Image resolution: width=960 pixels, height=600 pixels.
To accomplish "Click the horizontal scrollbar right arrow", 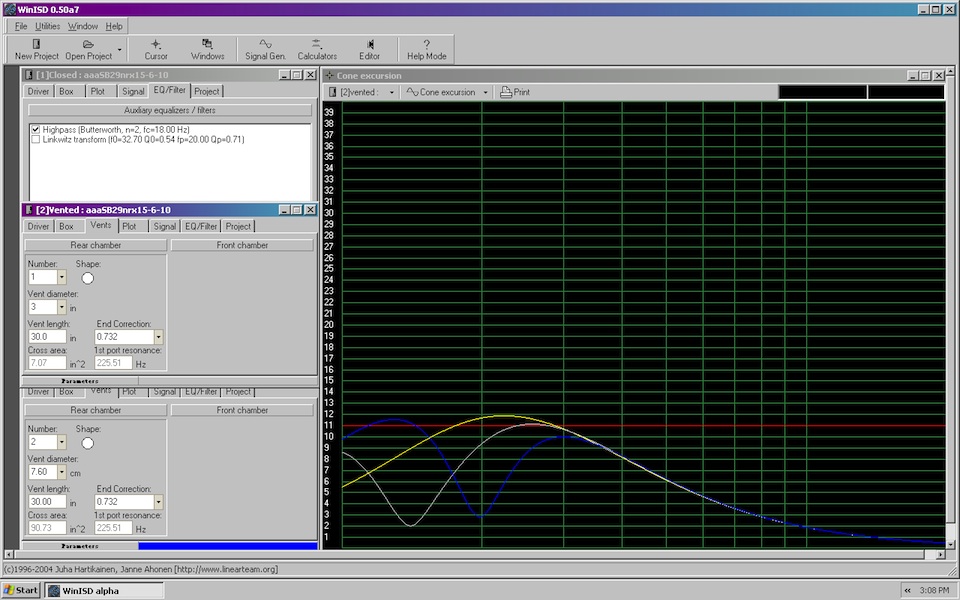I will [940, 554].
